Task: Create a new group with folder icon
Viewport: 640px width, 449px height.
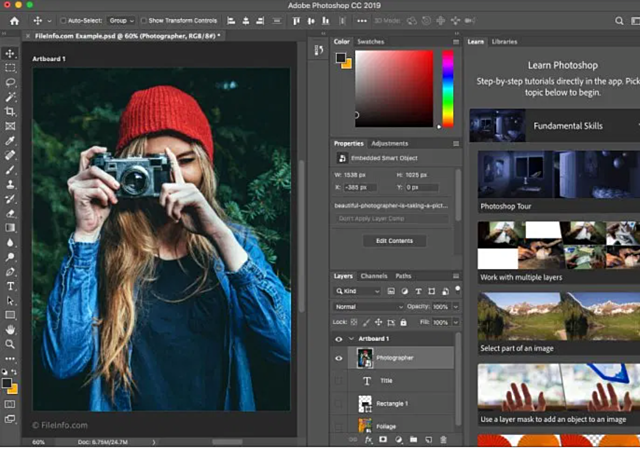Action: [x=413, y=440]
